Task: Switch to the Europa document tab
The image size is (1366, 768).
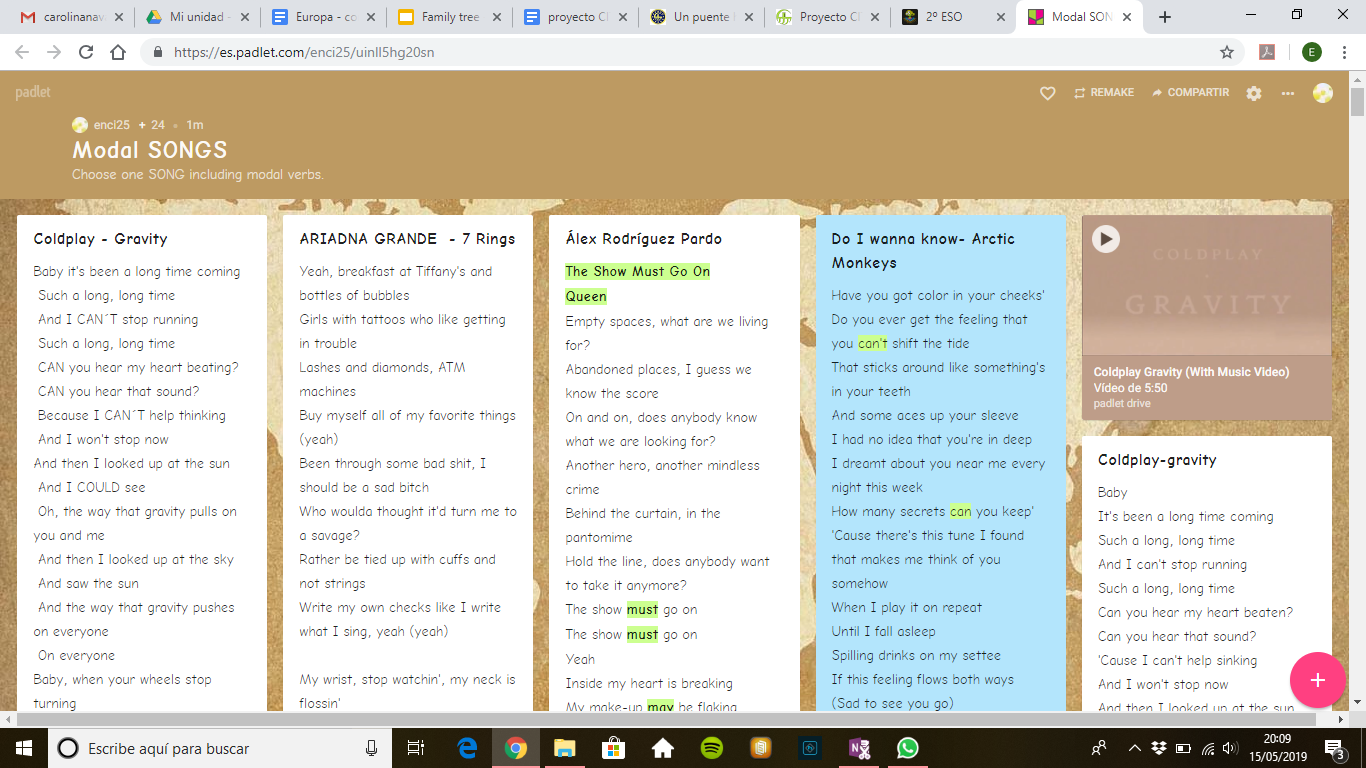Action: [322, 17]
